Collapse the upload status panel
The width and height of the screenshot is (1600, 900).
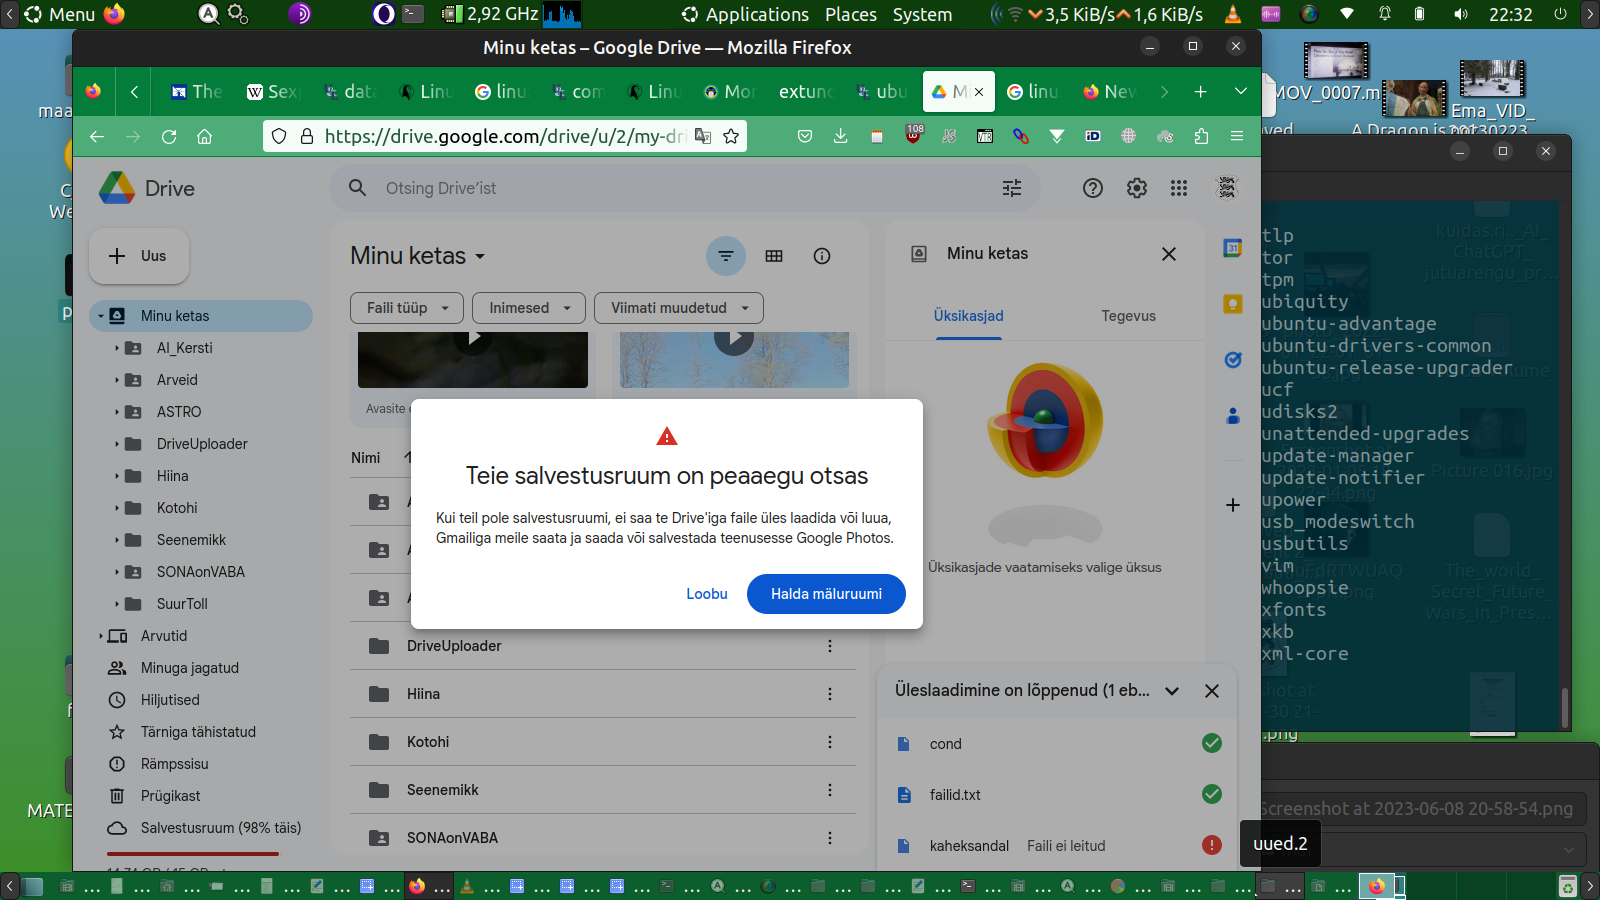tap(1172, 691)
